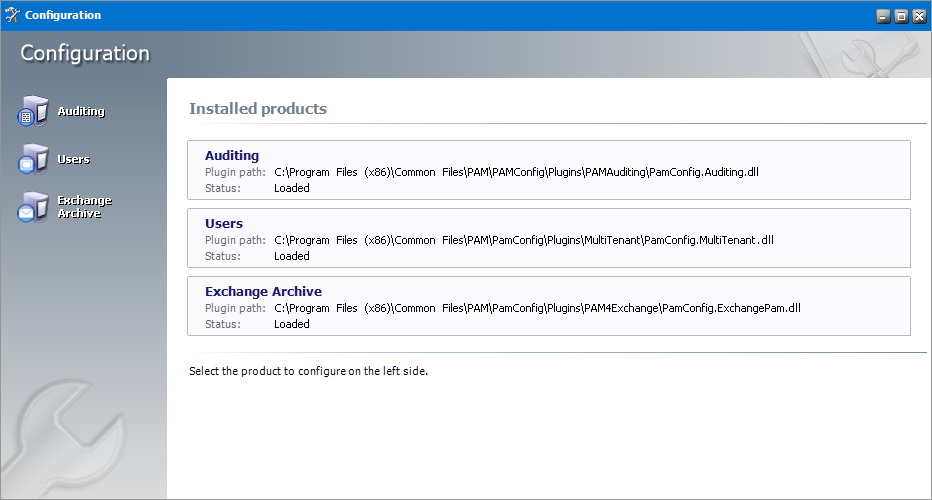Open the Auditing sidebar label
Viewport: 932px width, 500px height.
coord(81,111)
